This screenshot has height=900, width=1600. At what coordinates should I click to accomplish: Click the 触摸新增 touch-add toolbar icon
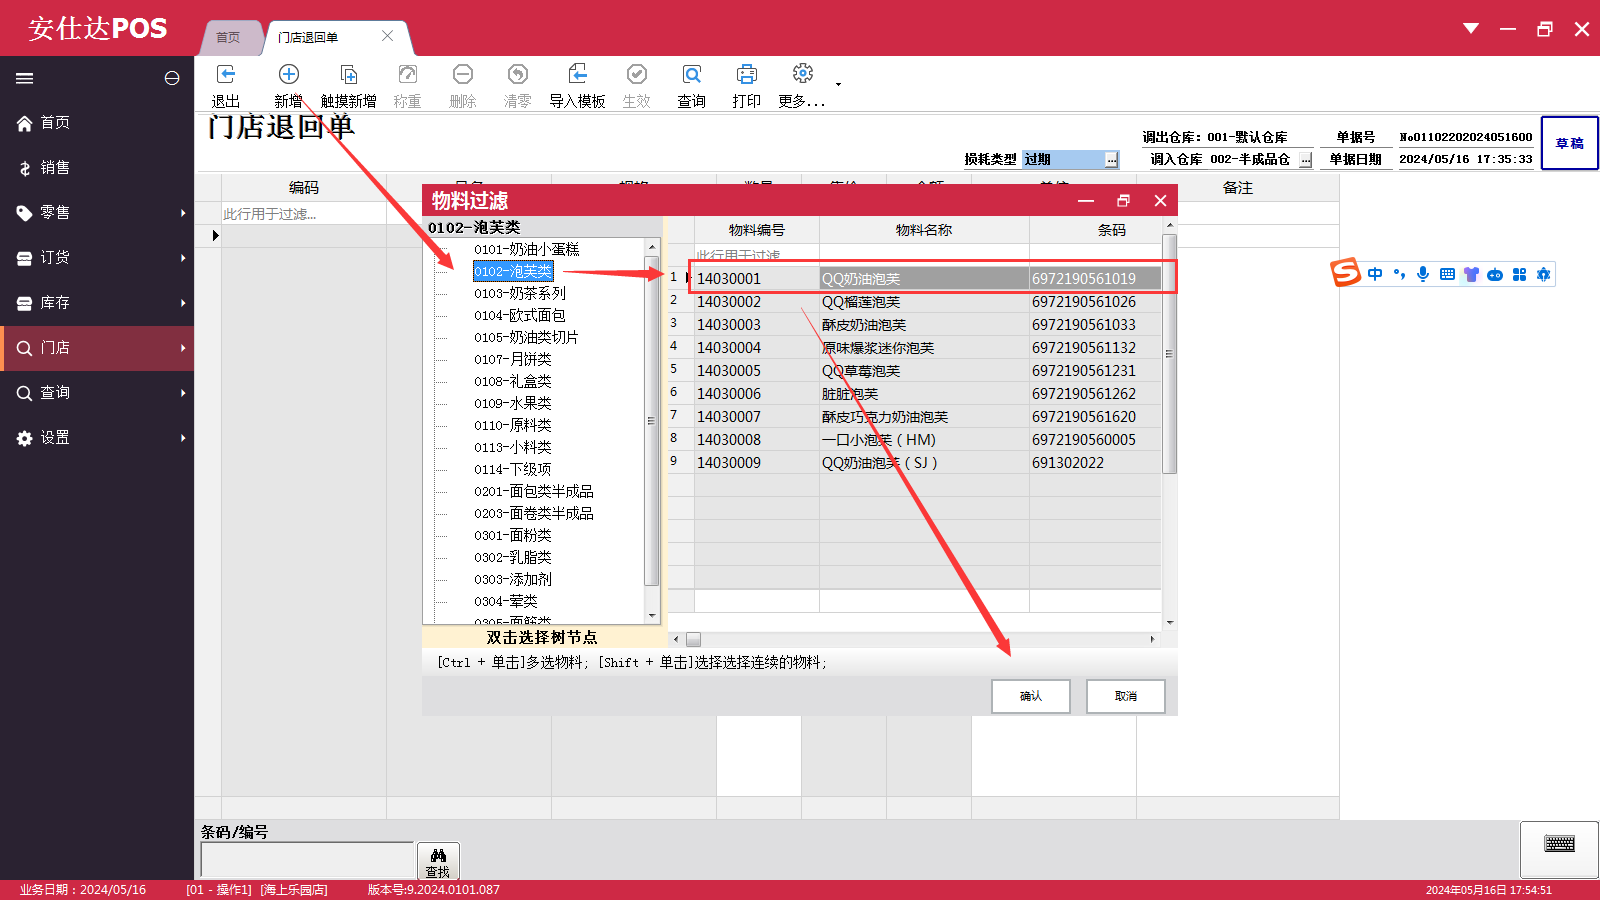pos(349,74)
